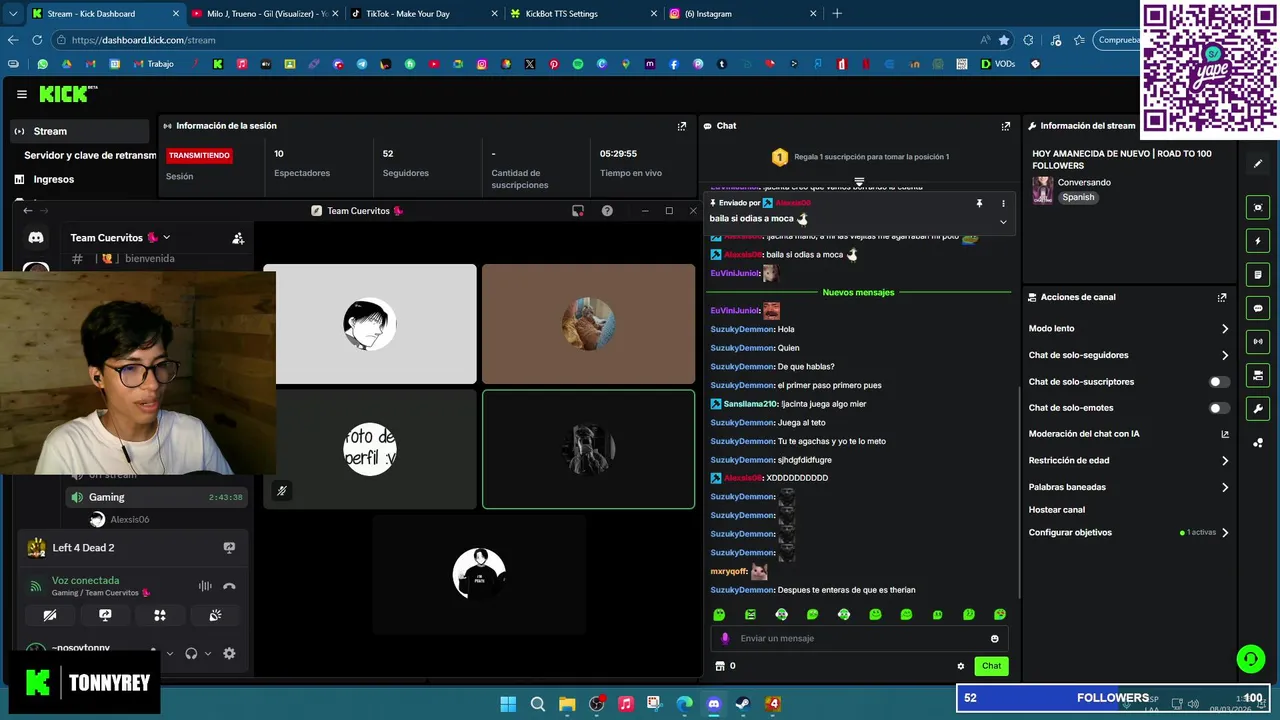Expand Palabras baneadas

click(x=1225, y=487)
